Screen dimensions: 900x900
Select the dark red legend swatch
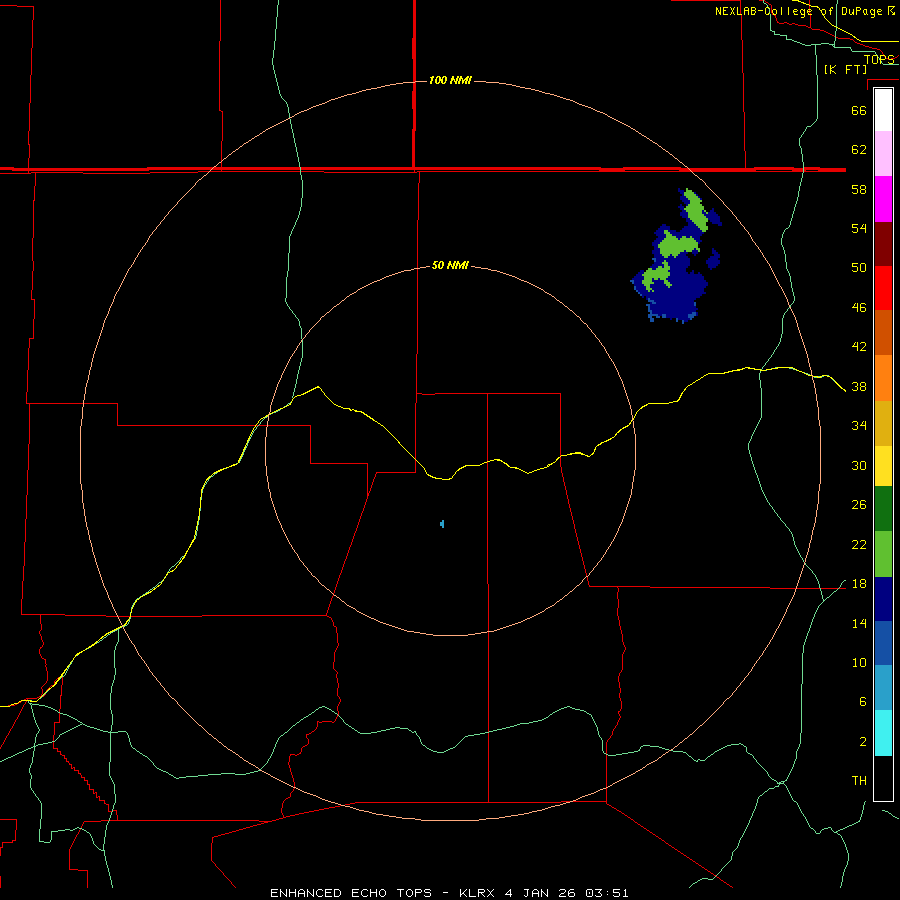(x=883, y=244)
